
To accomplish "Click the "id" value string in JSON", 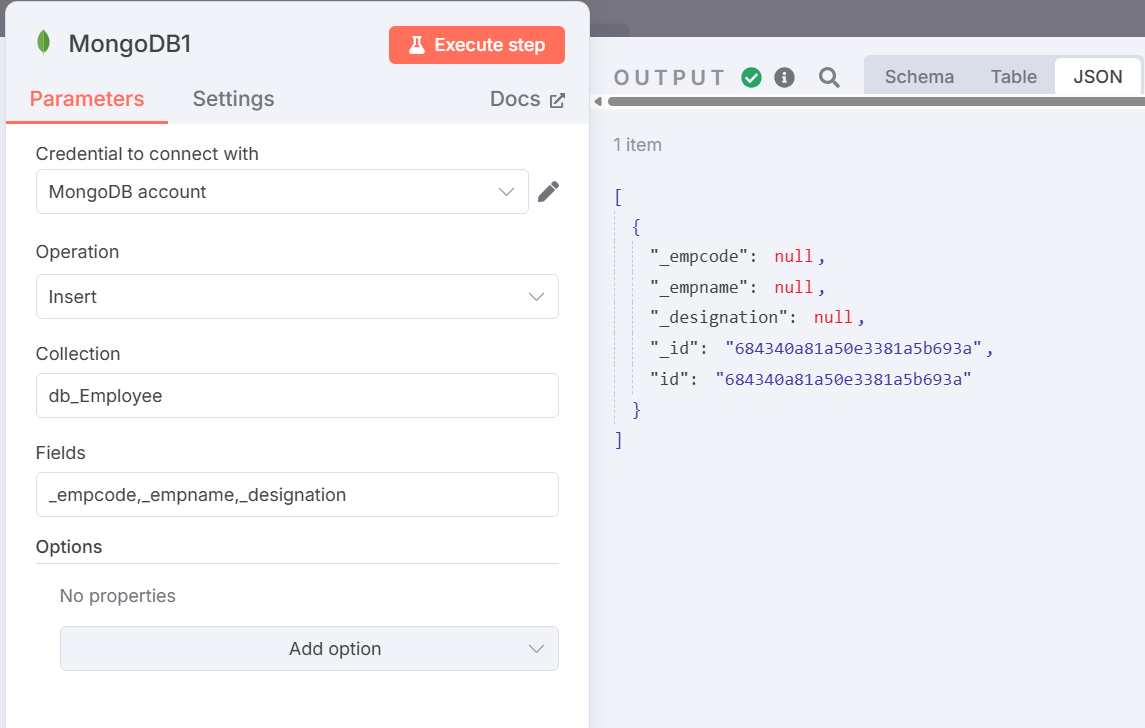I will point(843,379).
